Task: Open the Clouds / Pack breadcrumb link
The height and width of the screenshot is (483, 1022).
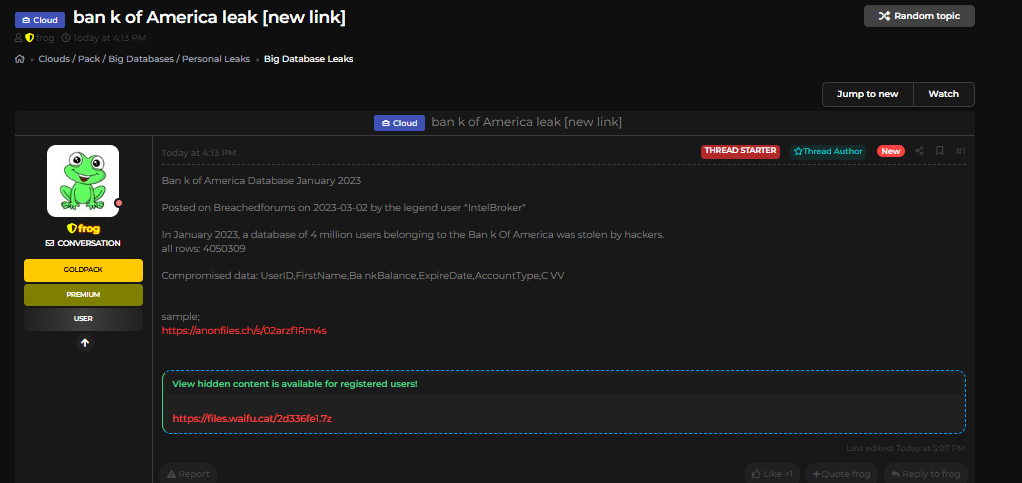Action: tap(68, 59)
